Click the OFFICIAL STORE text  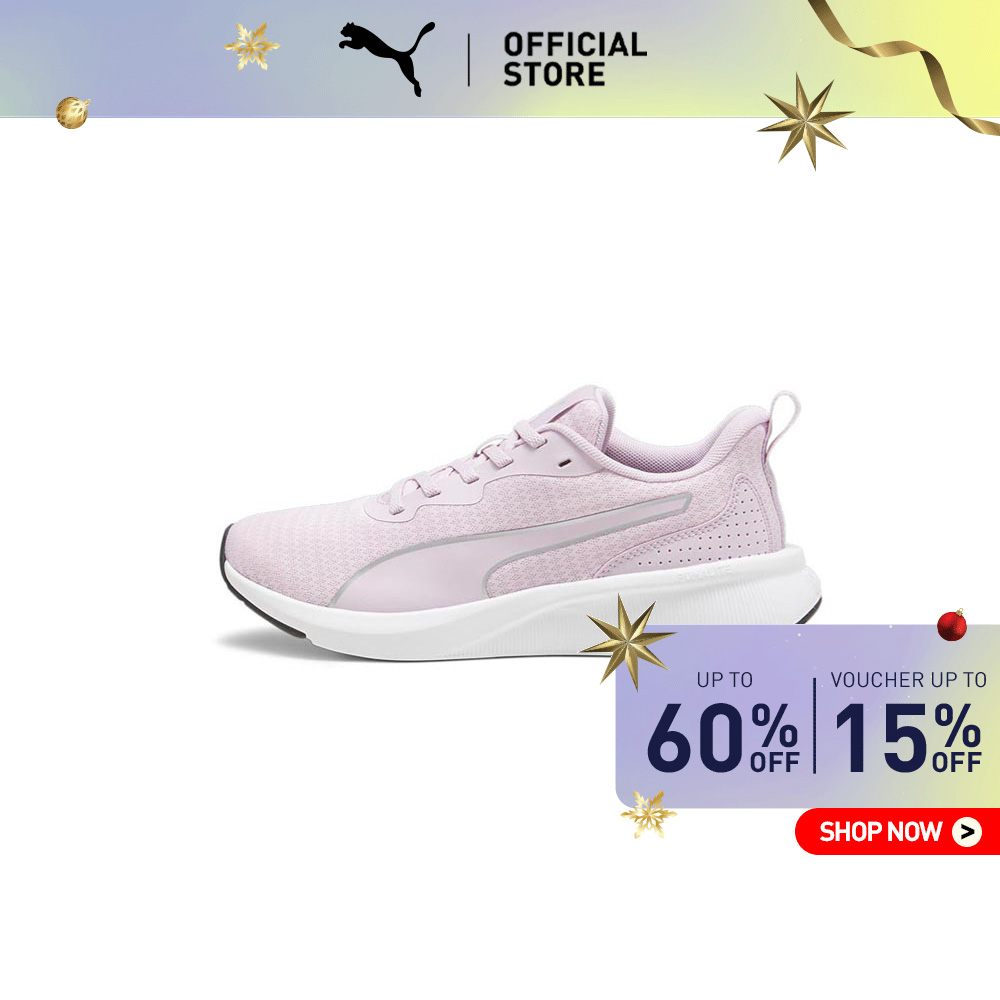(x=575, y=59)
